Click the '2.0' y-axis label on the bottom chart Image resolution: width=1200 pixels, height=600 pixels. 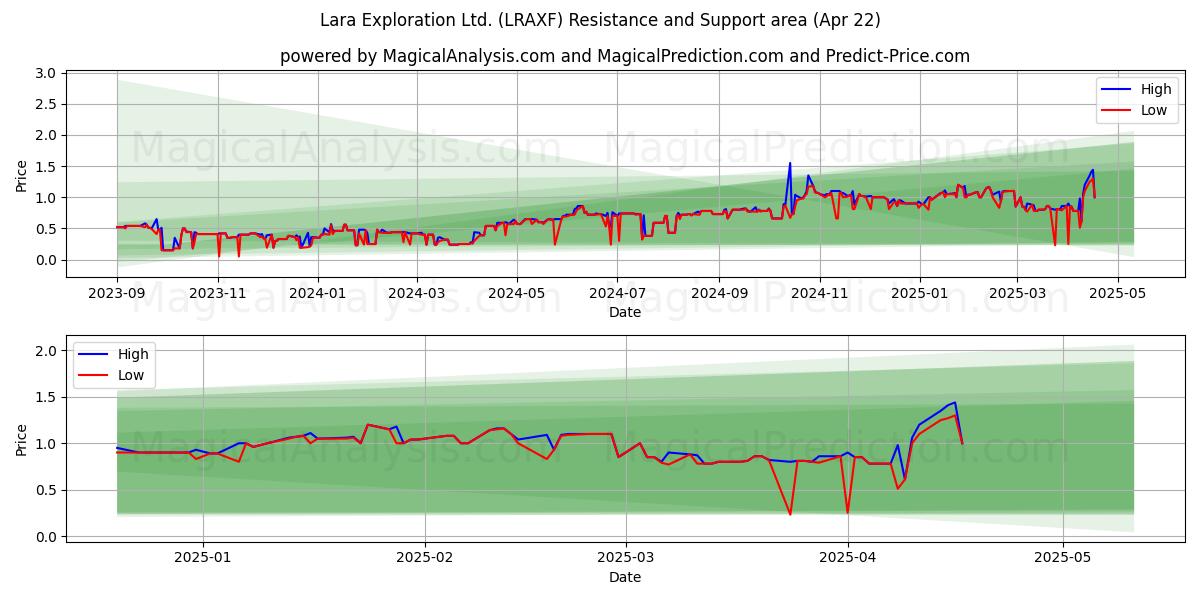pos(44,351)
